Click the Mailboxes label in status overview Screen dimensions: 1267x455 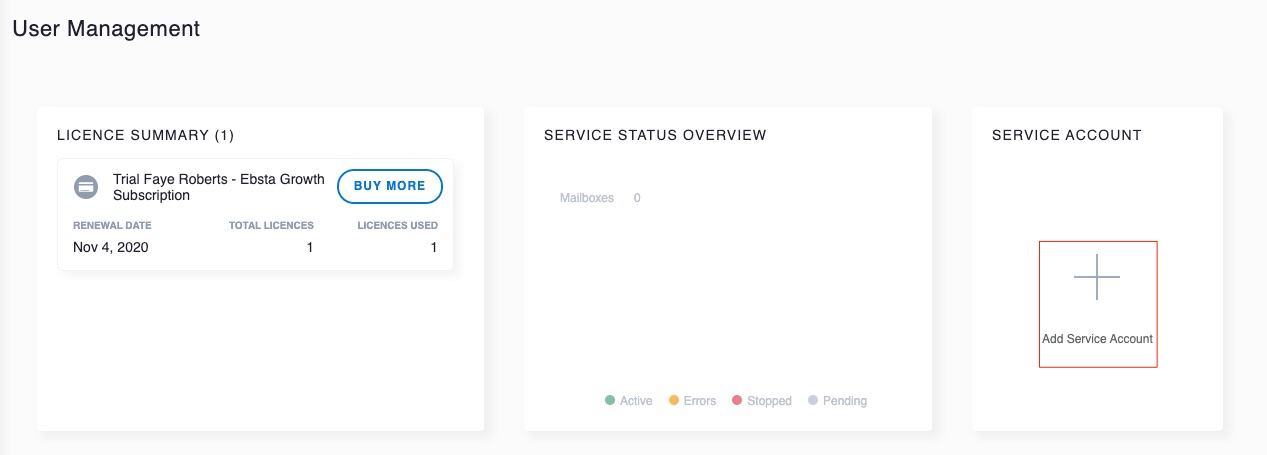pyautogui.click(x=586, y=198)
